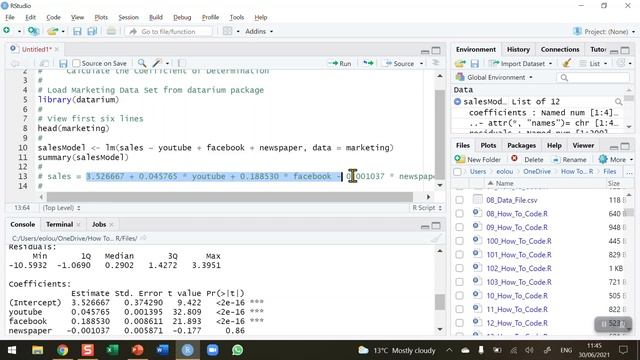This screenshot has height=360, width=640.
Task: Check the box for 101_How_To_Code.R
Action: point(460,255)
